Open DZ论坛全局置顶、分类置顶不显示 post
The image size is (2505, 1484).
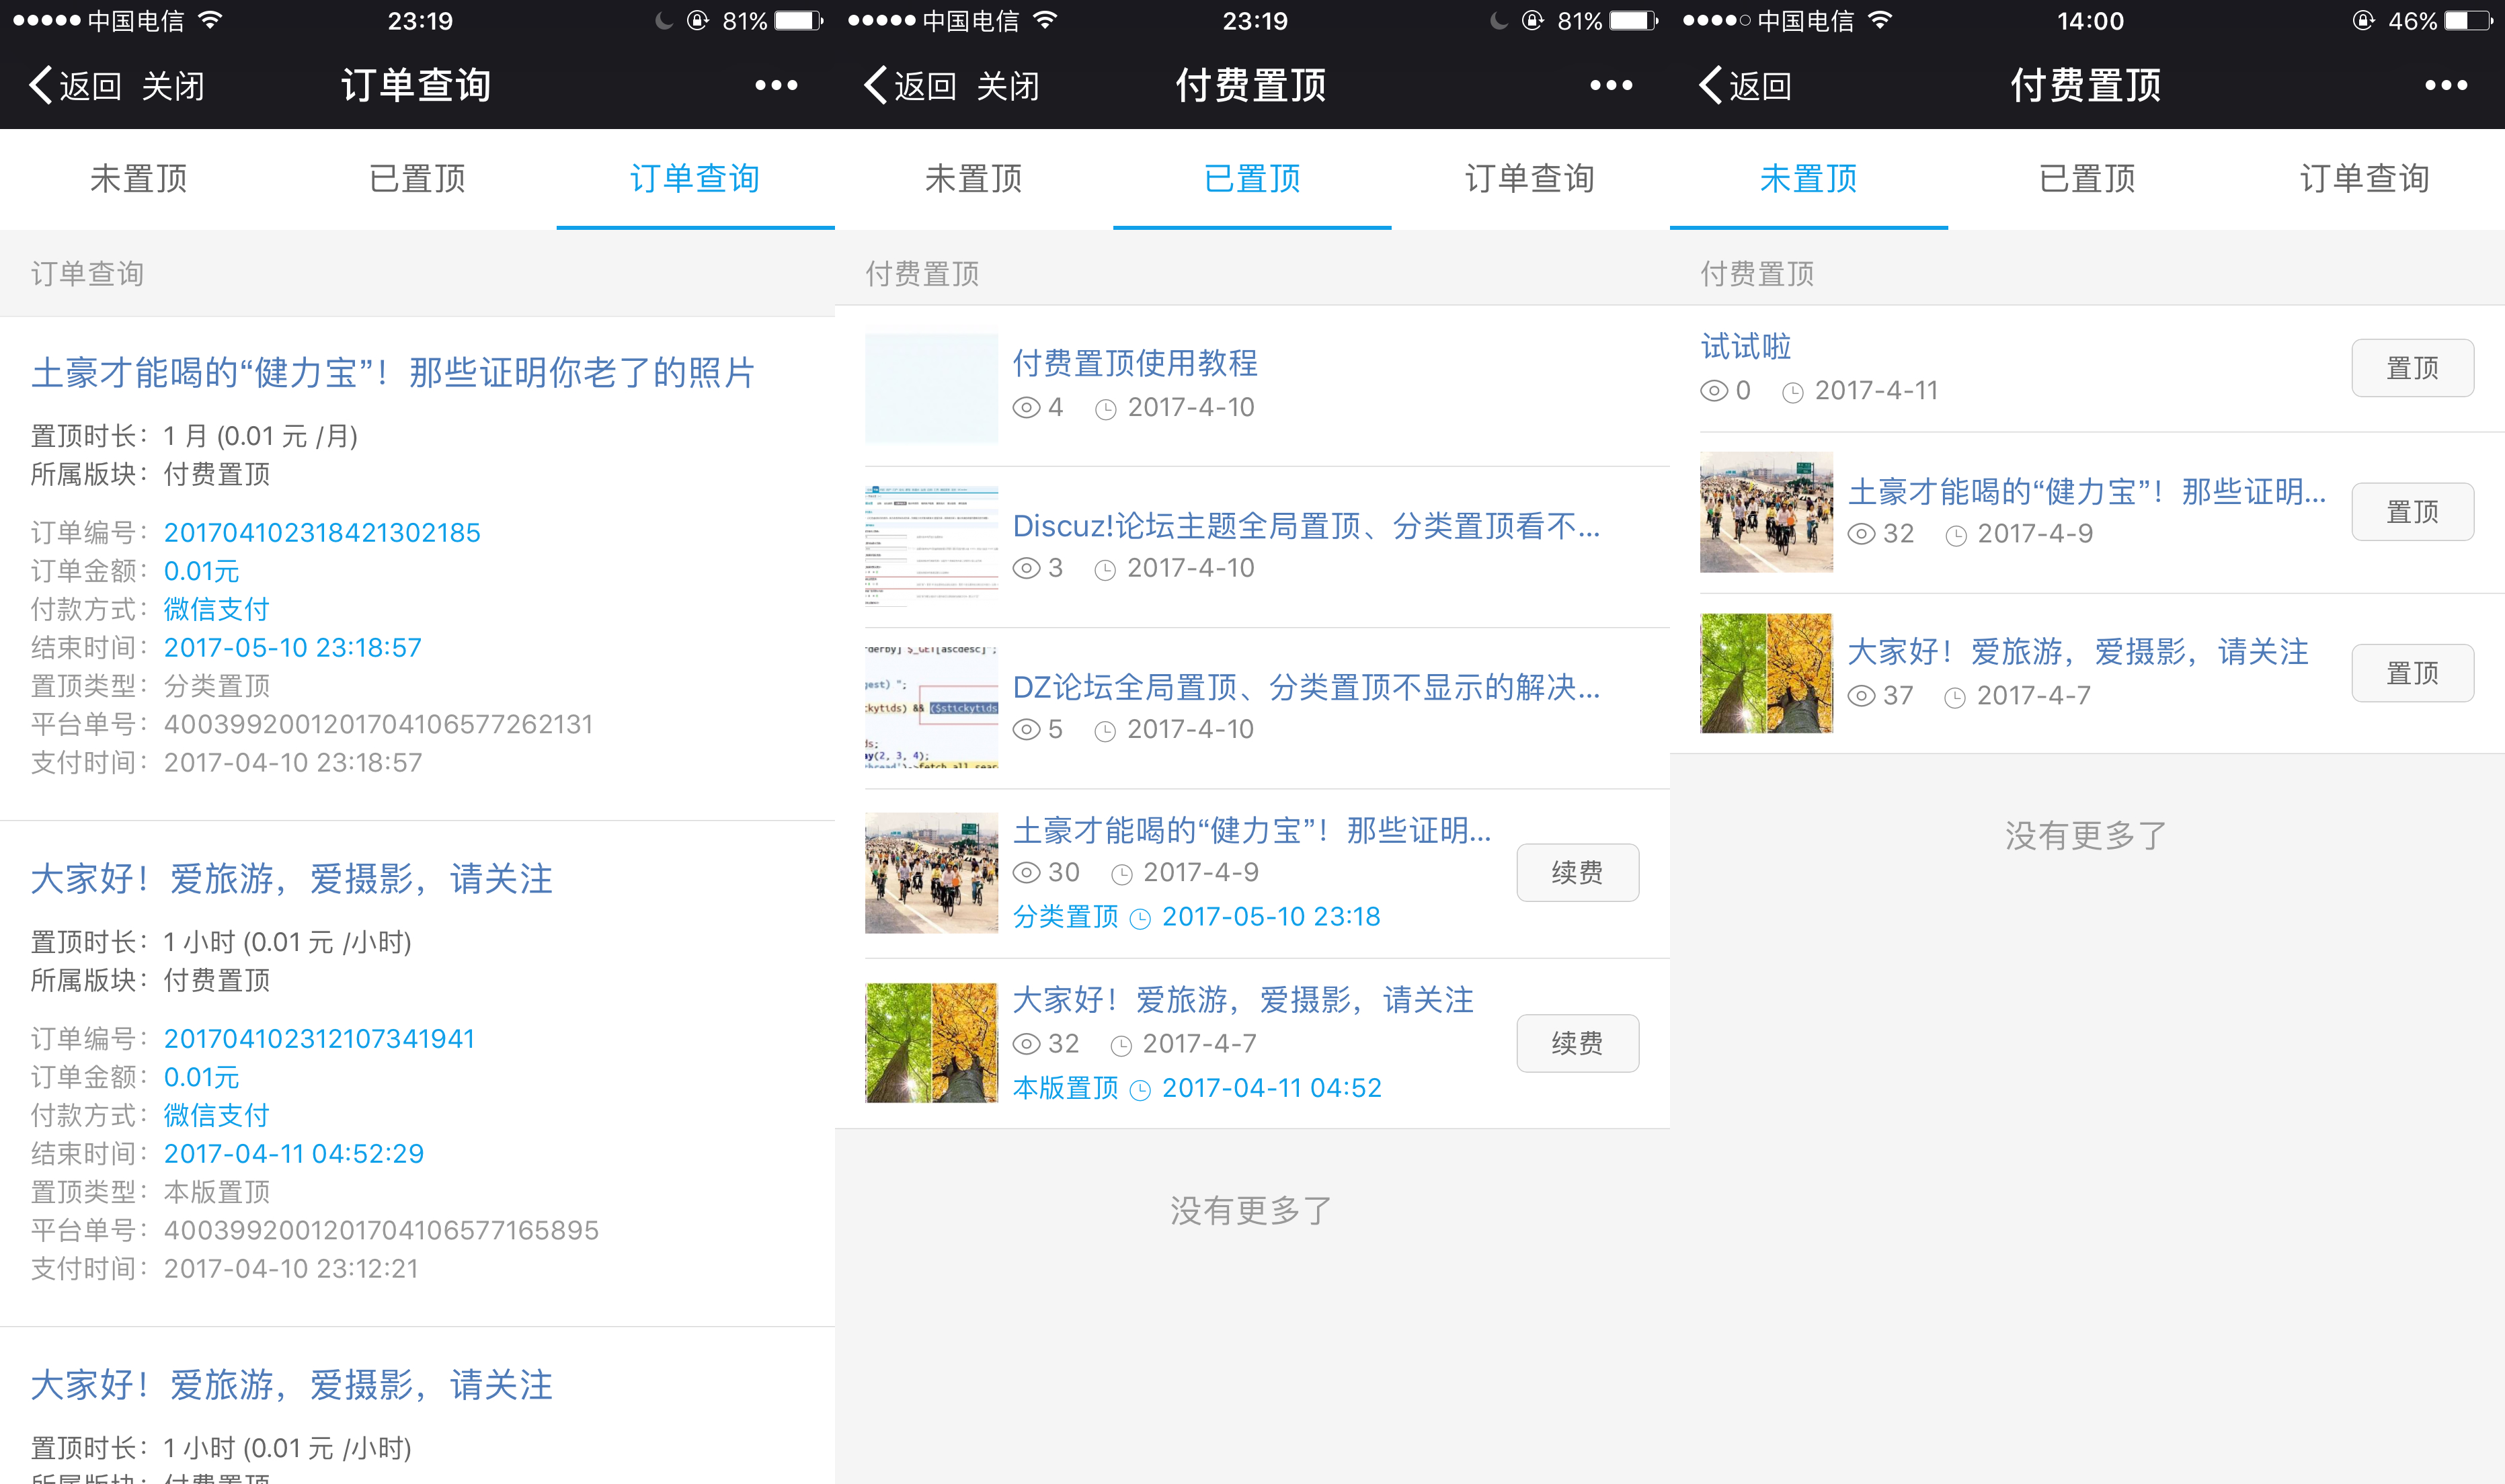pos(1306,687)
